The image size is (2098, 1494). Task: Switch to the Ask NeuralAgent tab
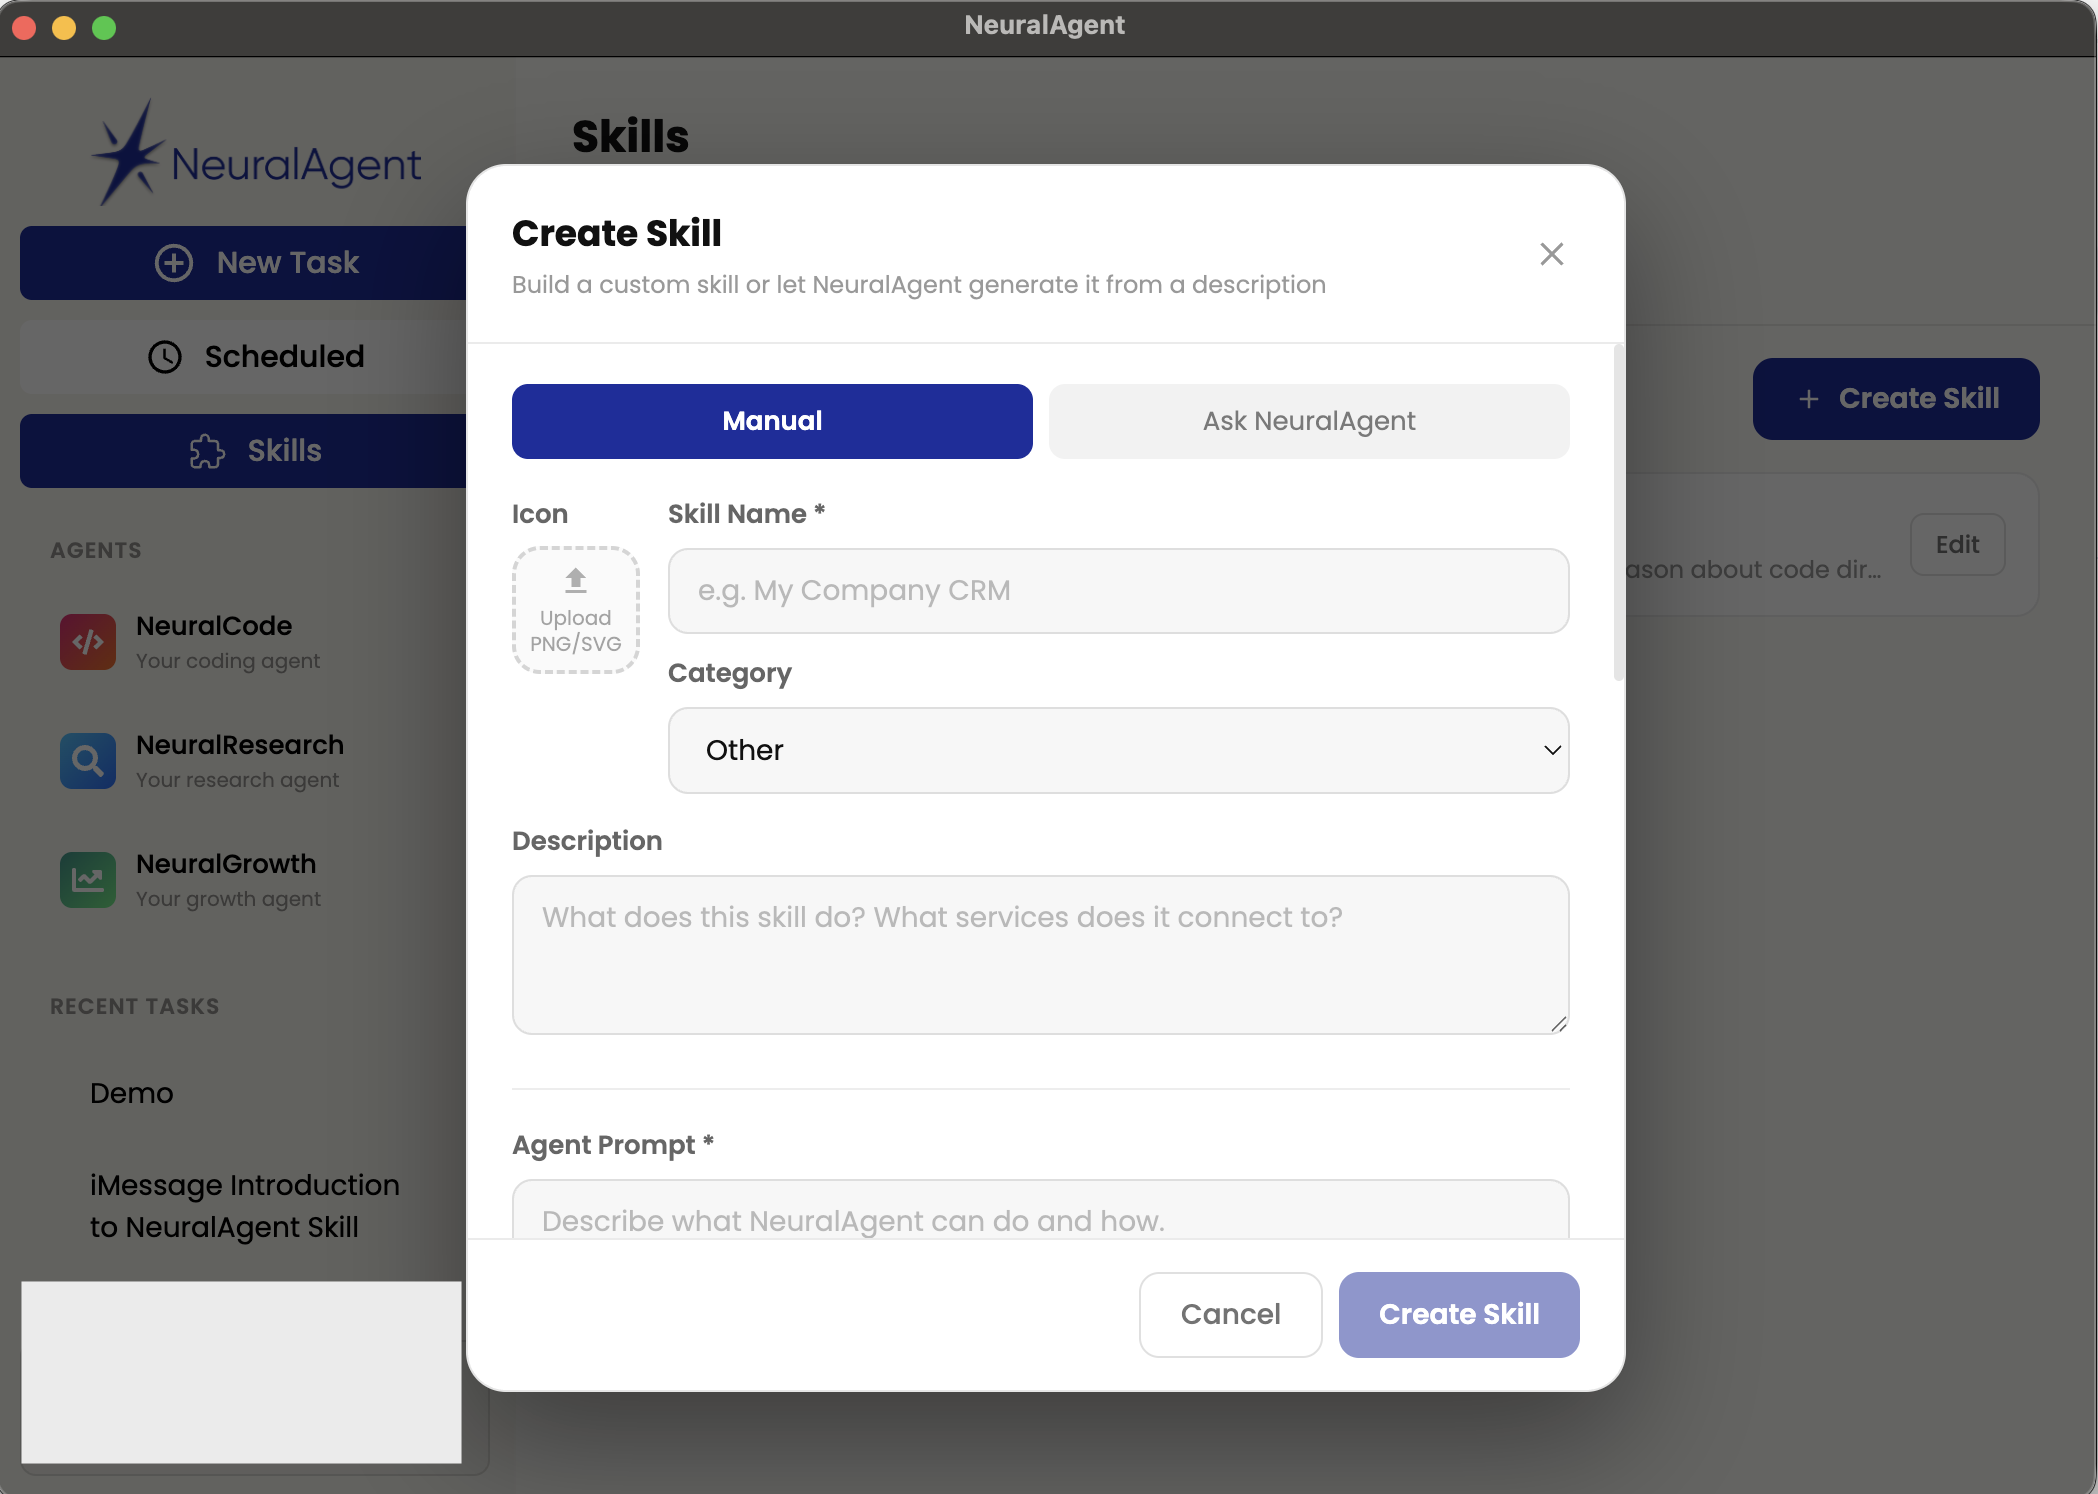1308,421
